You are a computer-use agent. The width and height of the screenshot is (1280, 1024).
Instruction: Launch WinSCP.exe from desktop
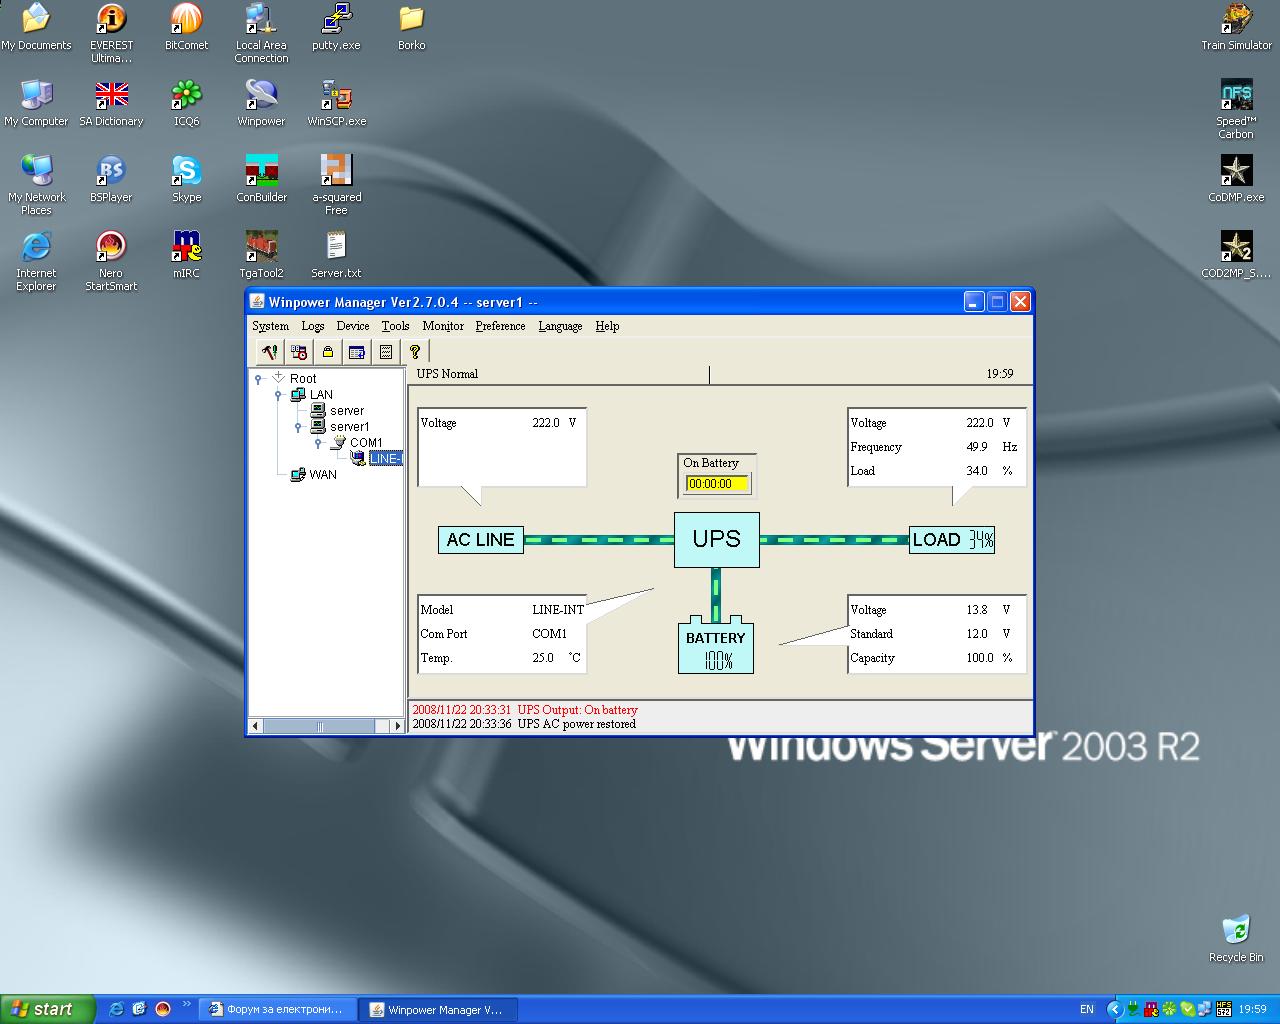pos(336,104)
